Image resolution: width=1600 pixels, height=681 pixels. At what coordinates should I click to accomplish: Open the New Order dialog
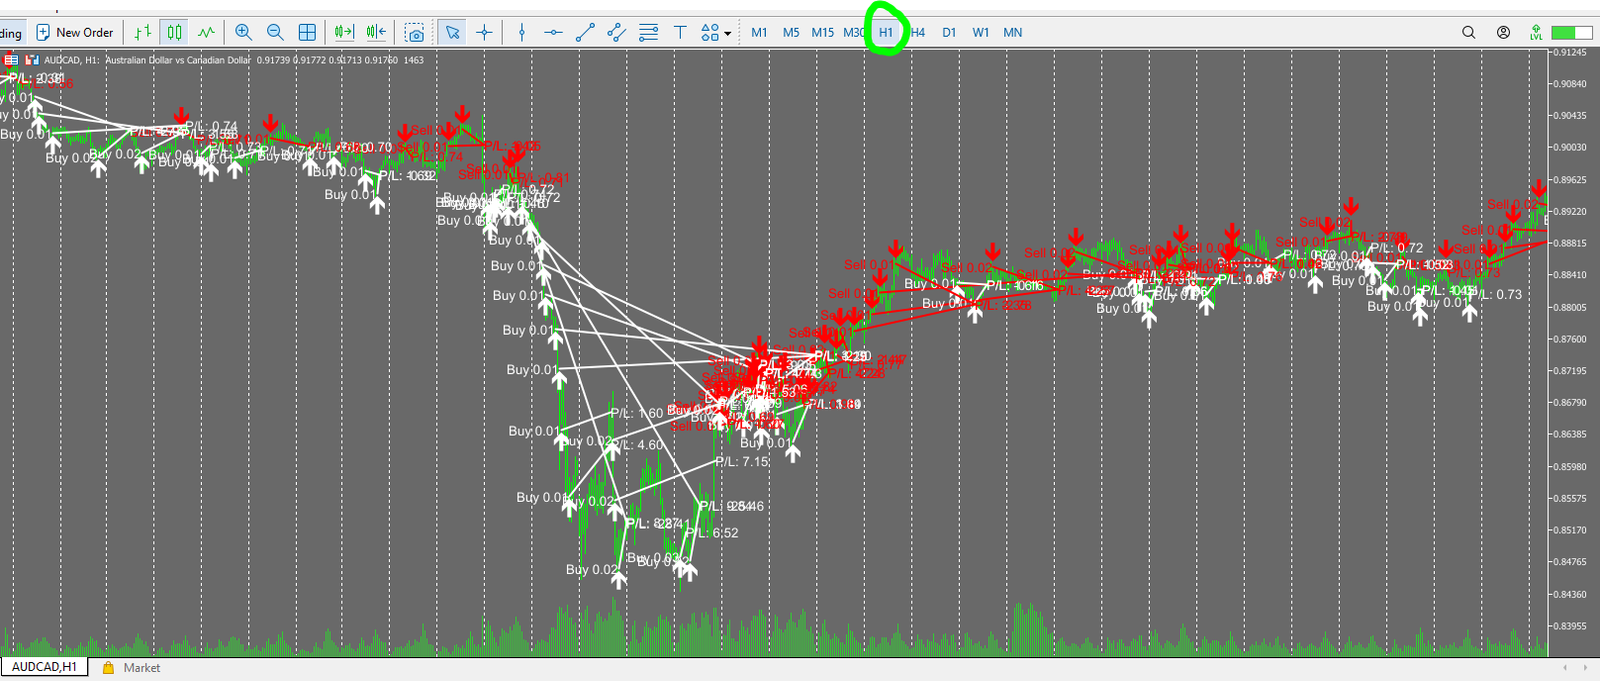click(x=75, y=32)
